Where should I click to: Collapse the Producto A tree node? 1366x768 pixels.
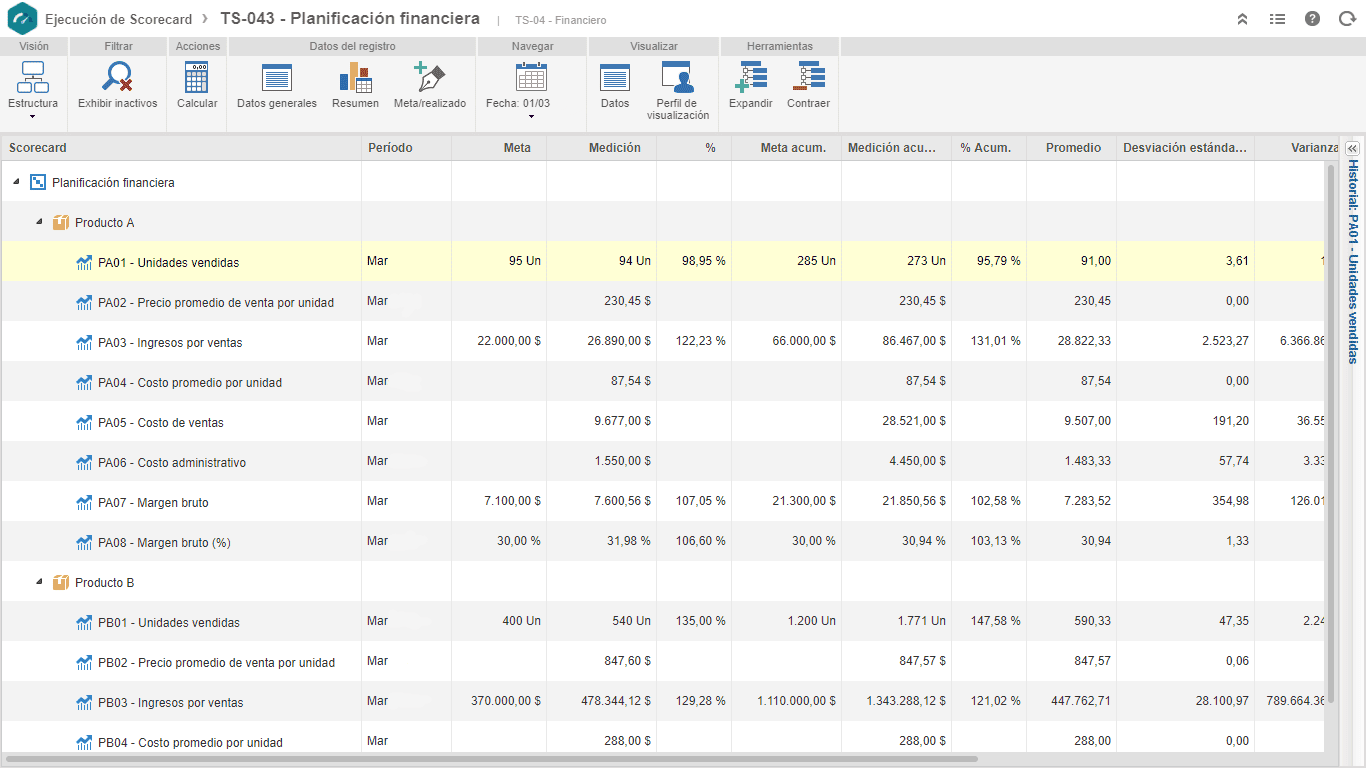click(x=39, y=222)
